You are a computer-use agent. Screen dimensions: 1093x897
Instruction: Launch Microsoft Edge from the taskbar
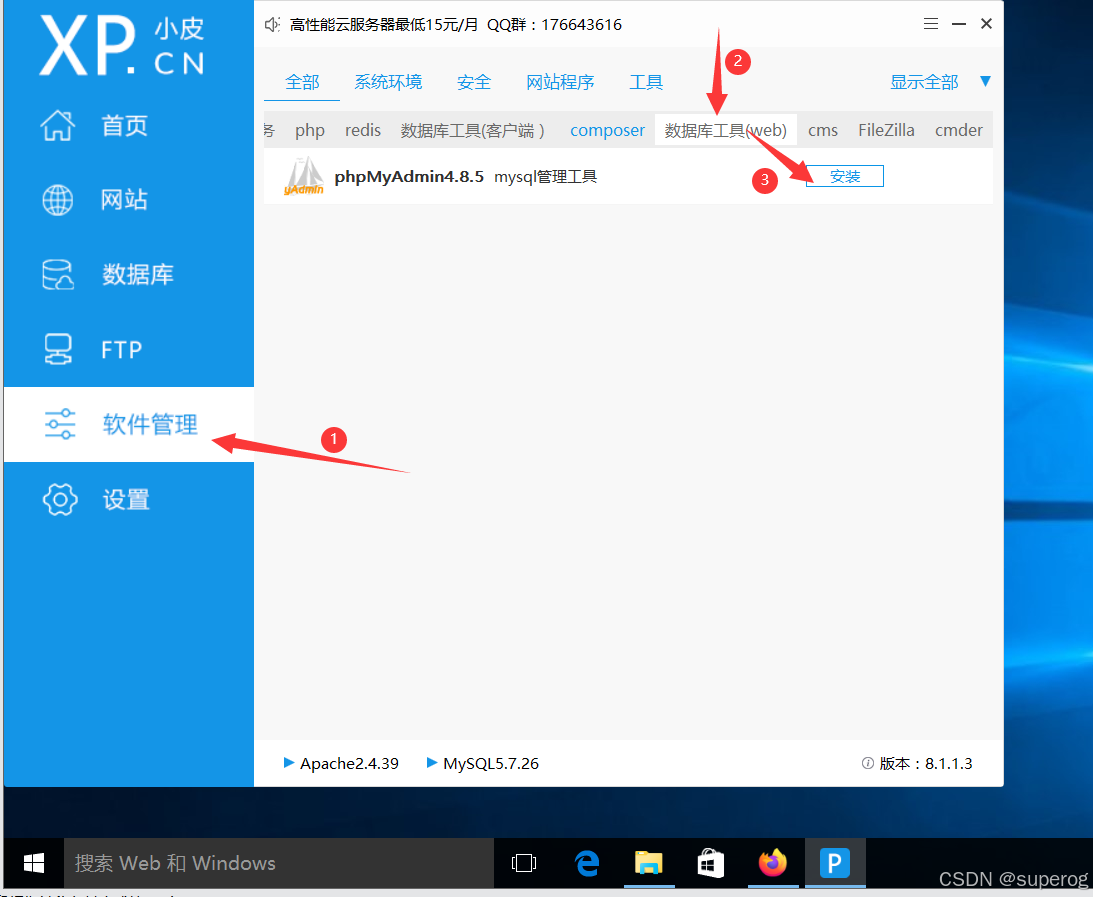(x=587, y=863)
